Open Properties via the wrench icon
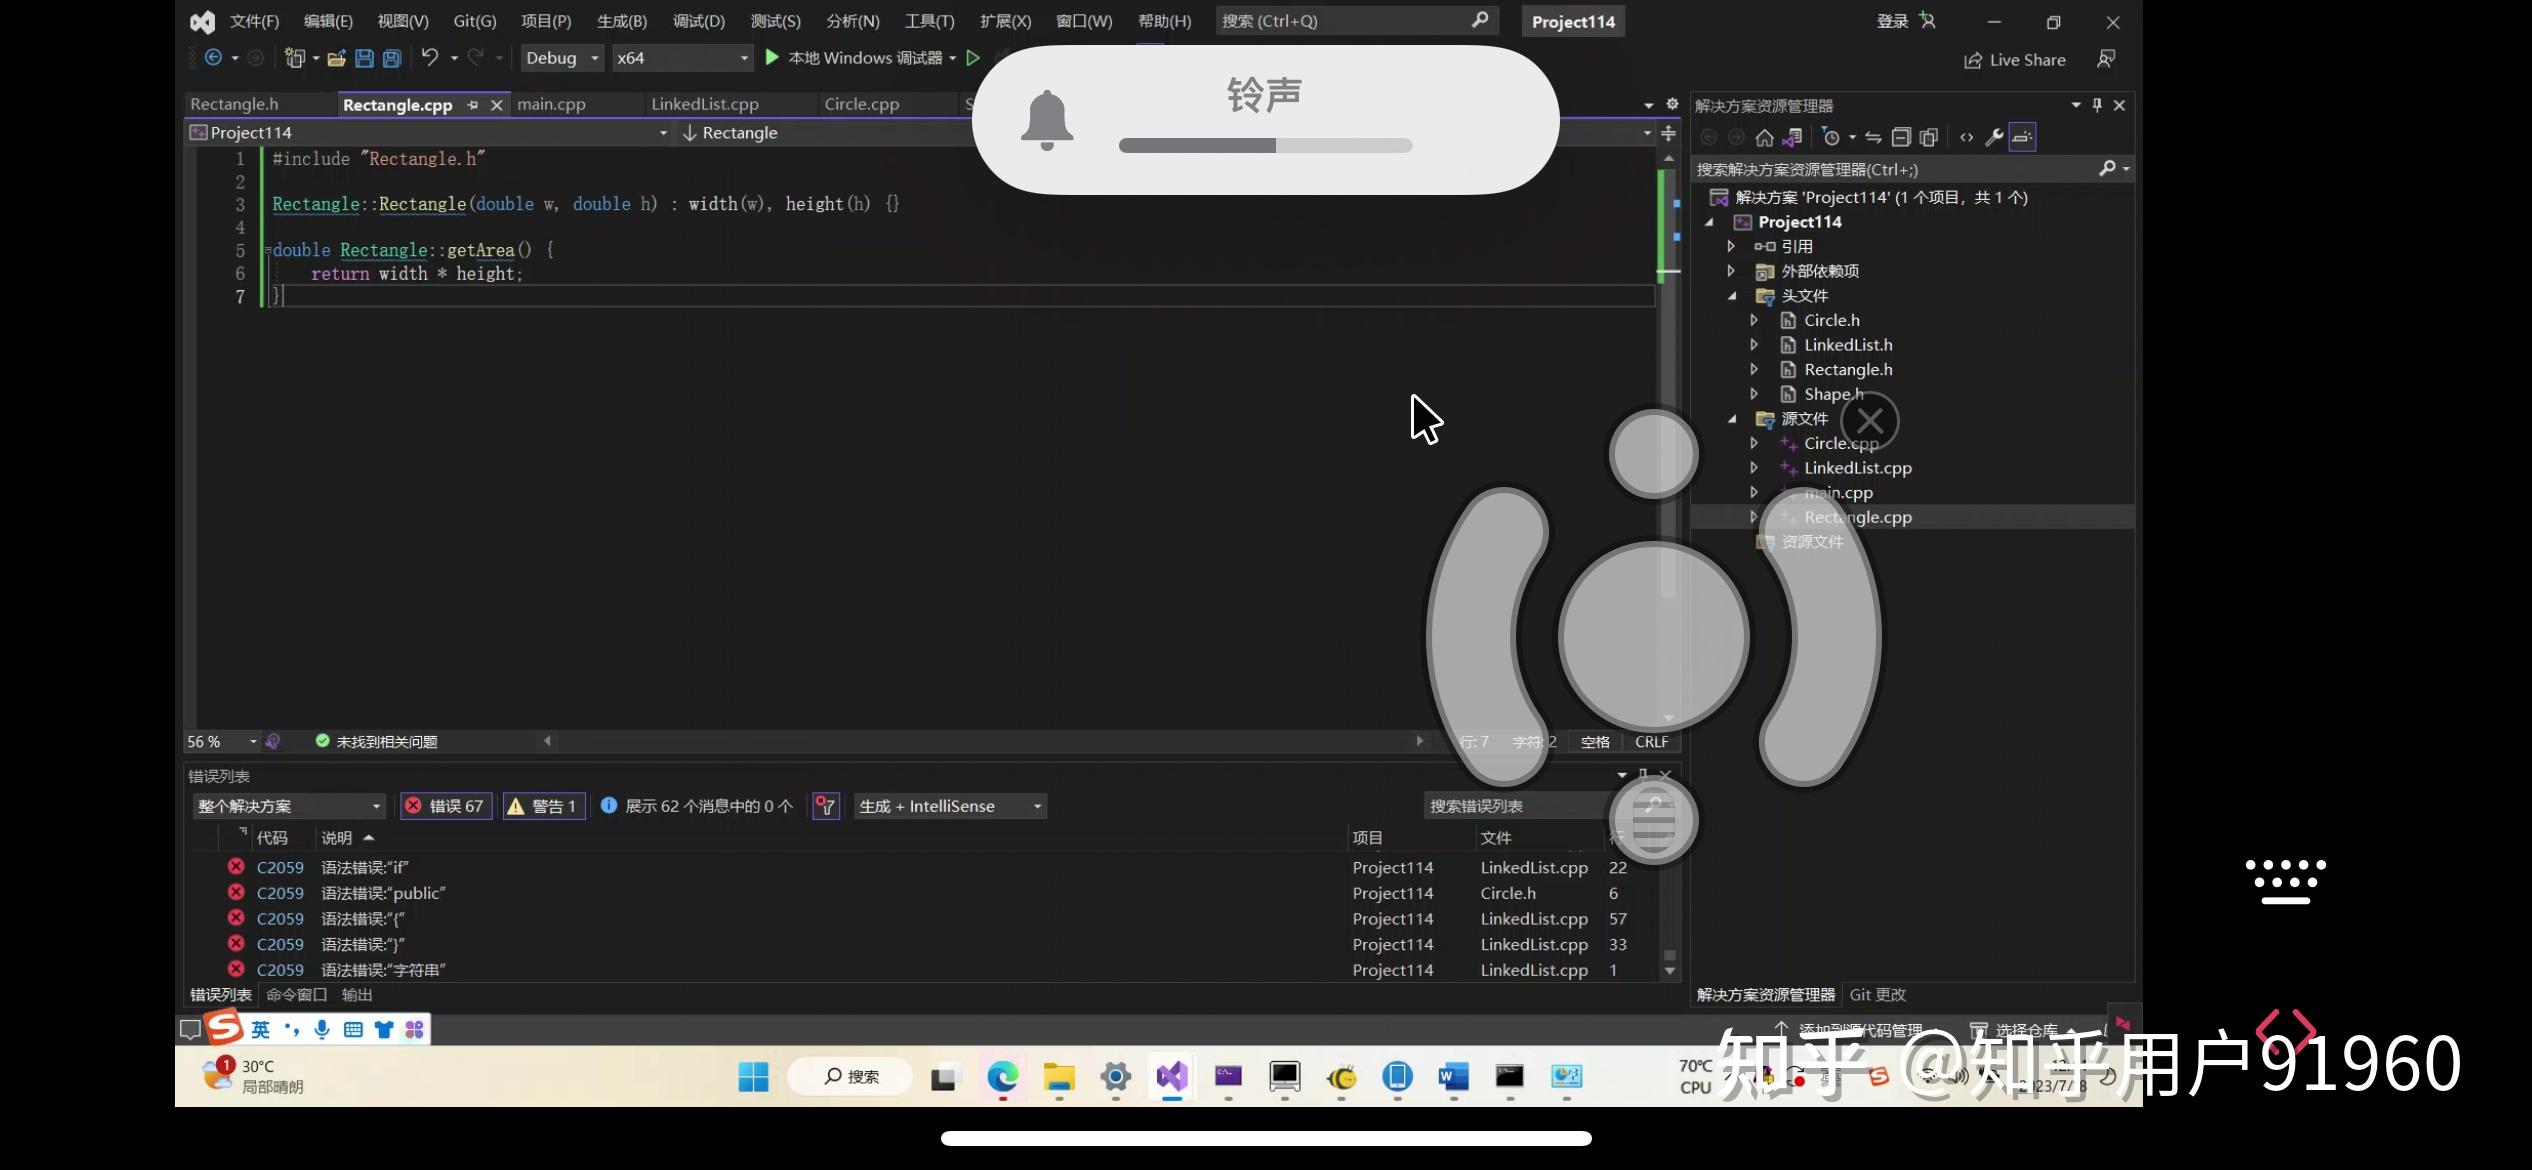The height and width of the screenshot is (1170, 2532). (1994, 137)
